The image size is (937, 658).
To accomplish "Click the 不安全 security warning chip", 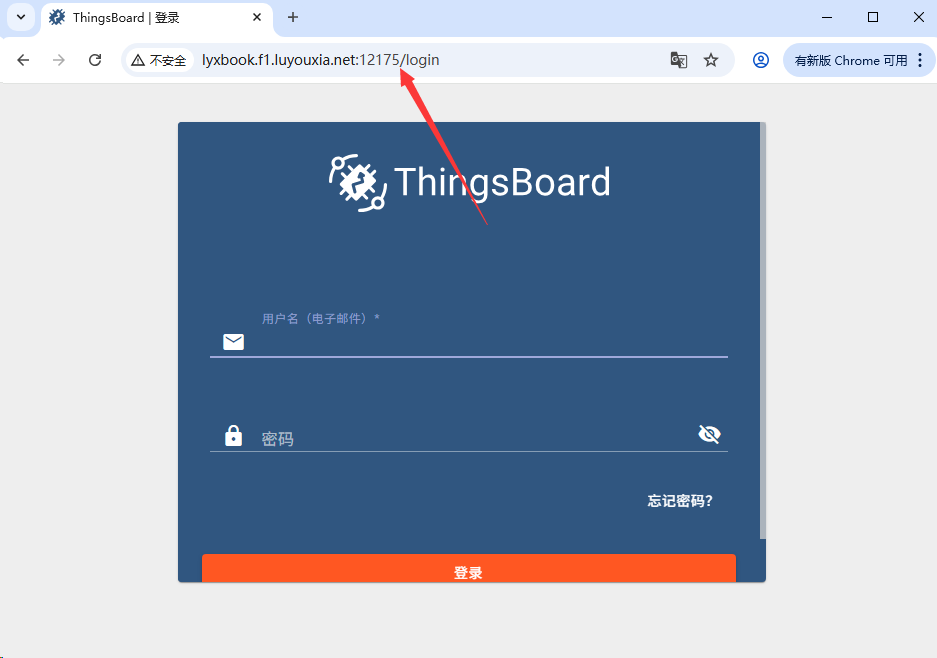I will click(x=159, y=60).
